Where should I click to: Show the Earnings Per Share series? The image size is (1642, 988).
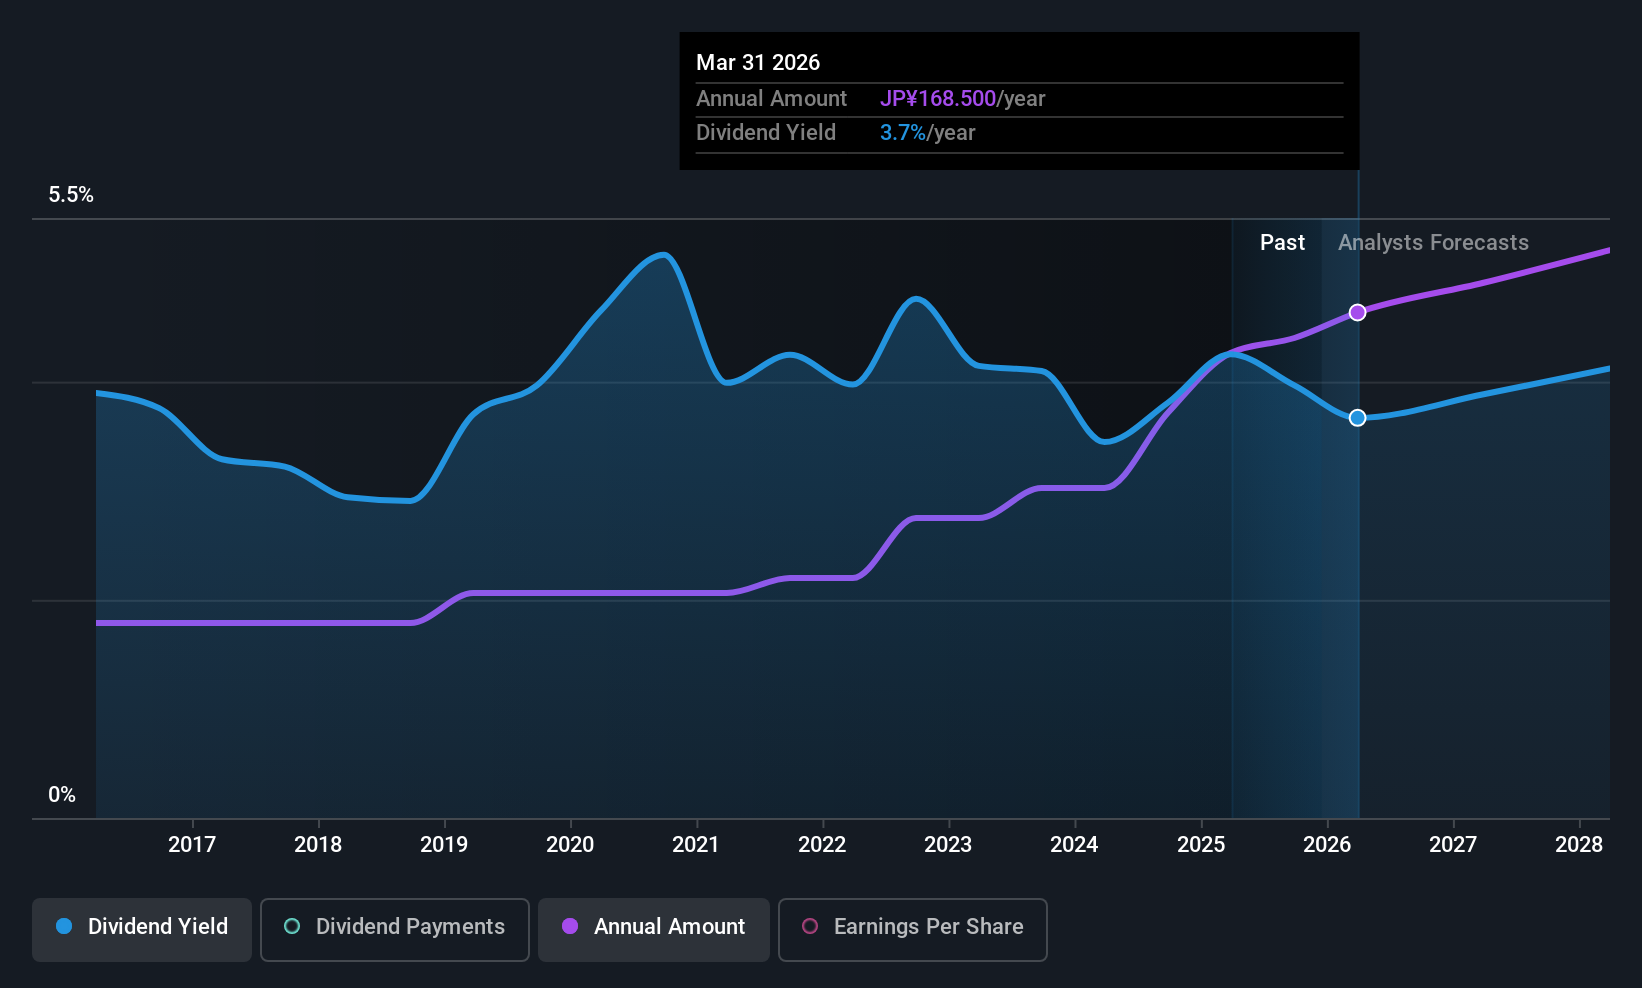coord(912,929)
